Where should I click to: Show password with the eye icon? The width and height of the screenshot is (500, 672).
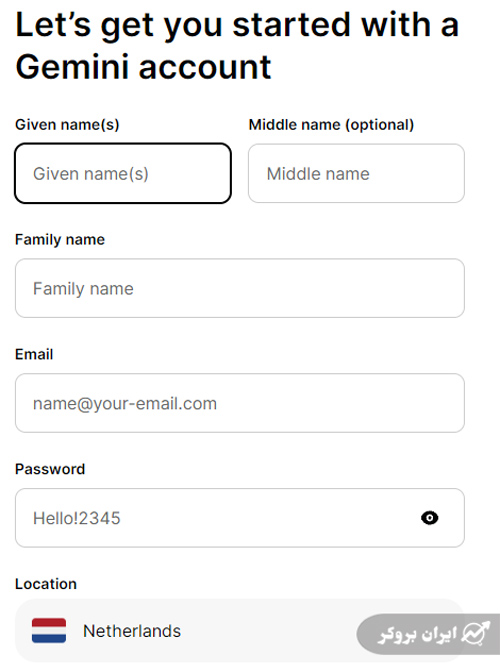coord(429,518)
